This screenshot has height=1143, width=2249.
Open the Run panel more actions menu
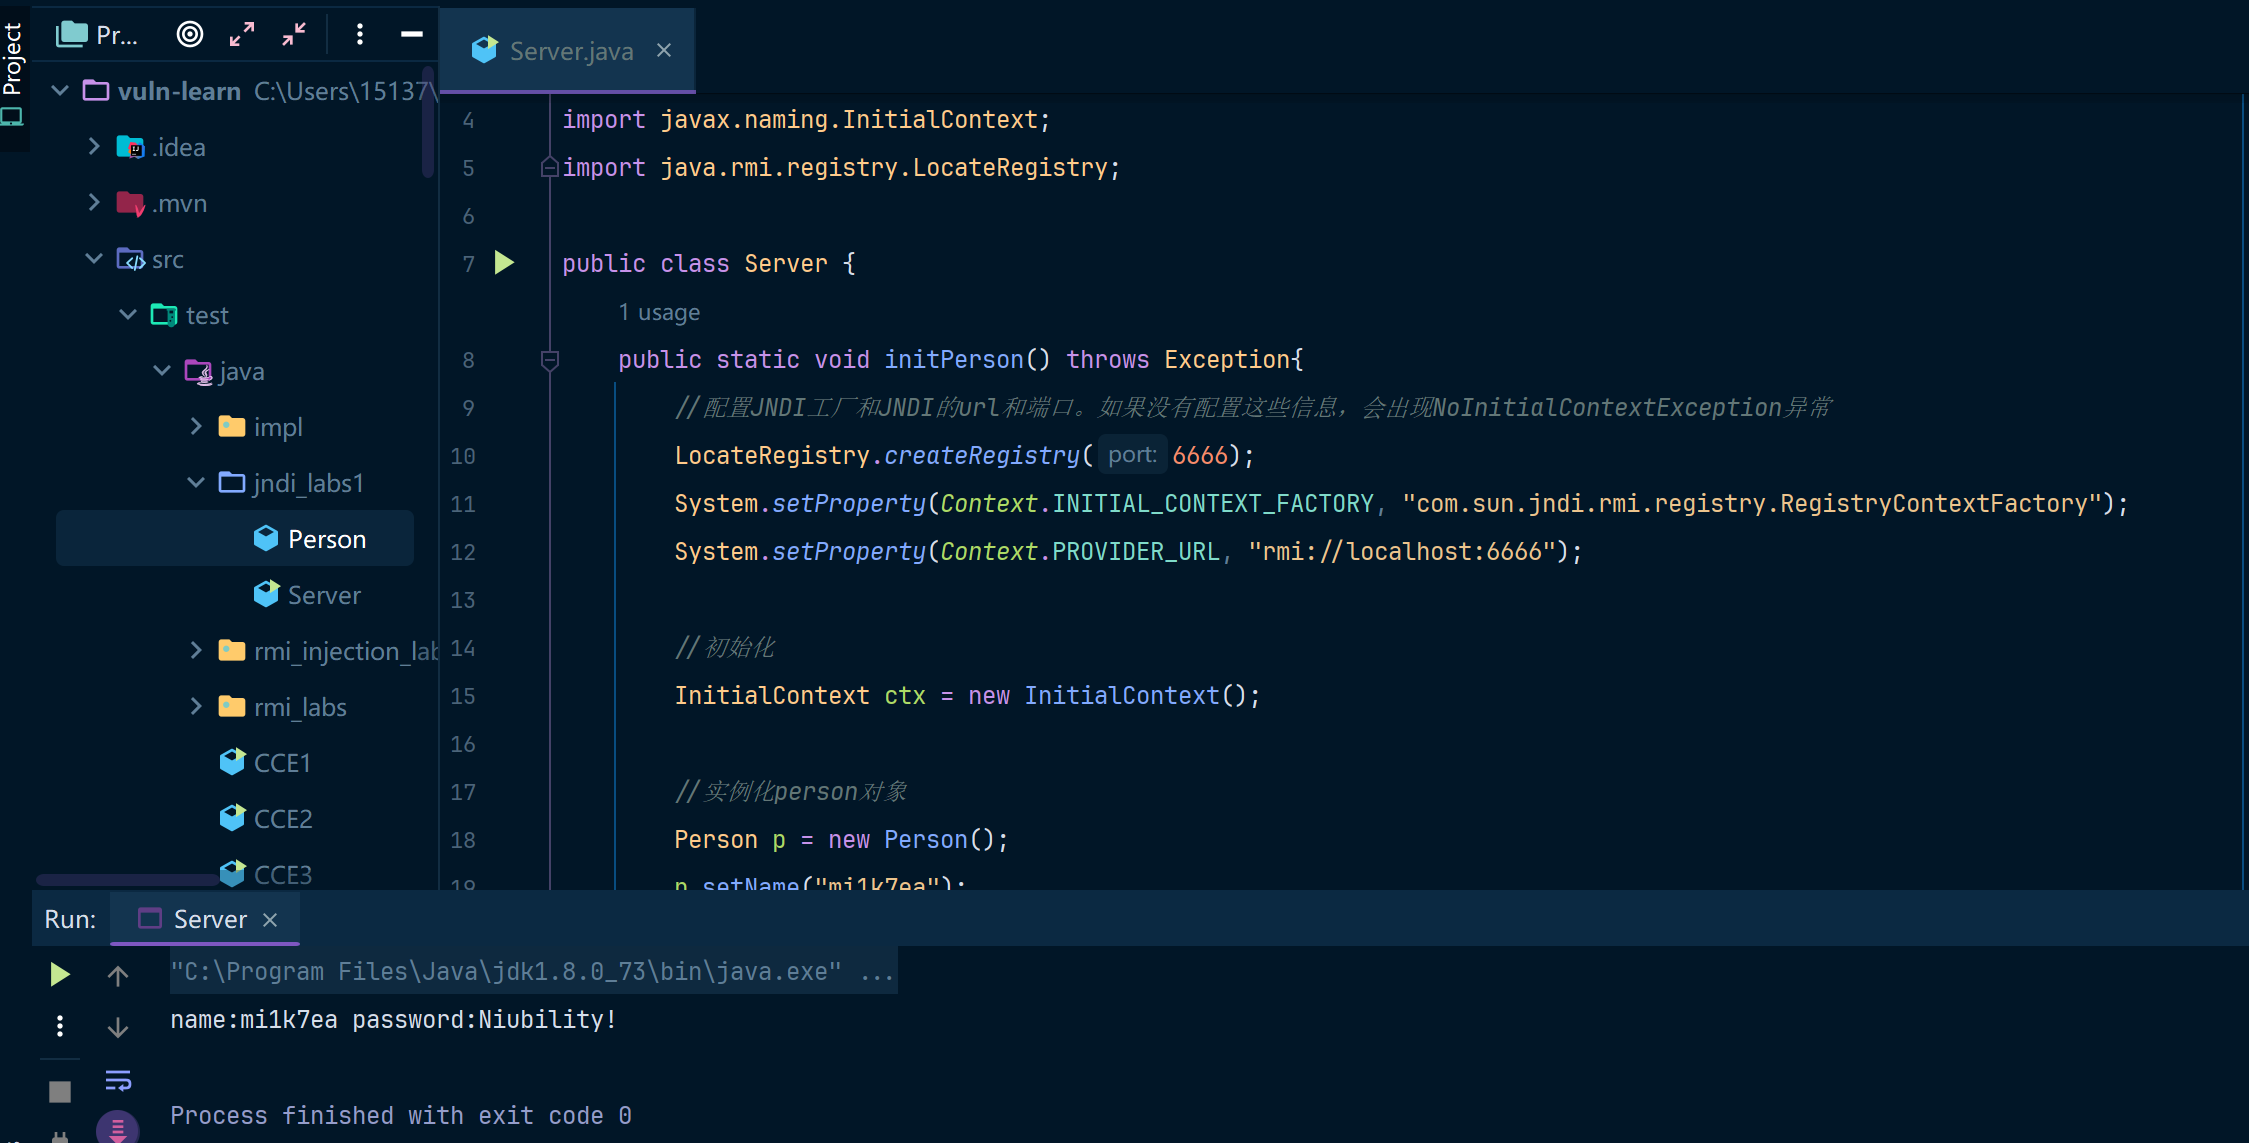click(x=60, y=1026)
